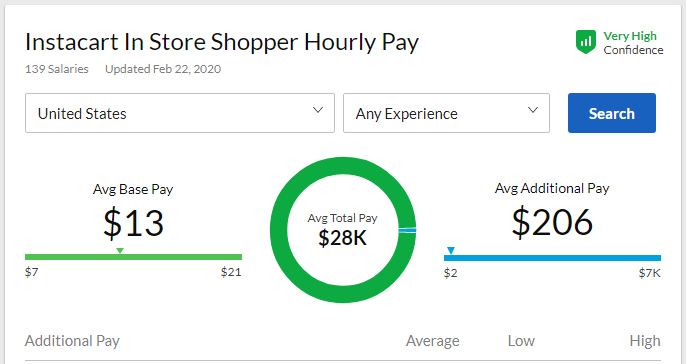Click the $13 Avg Base Pay figure
Image resolution: width=686 pixels, height=364 pixels.
tap(133, 223)
